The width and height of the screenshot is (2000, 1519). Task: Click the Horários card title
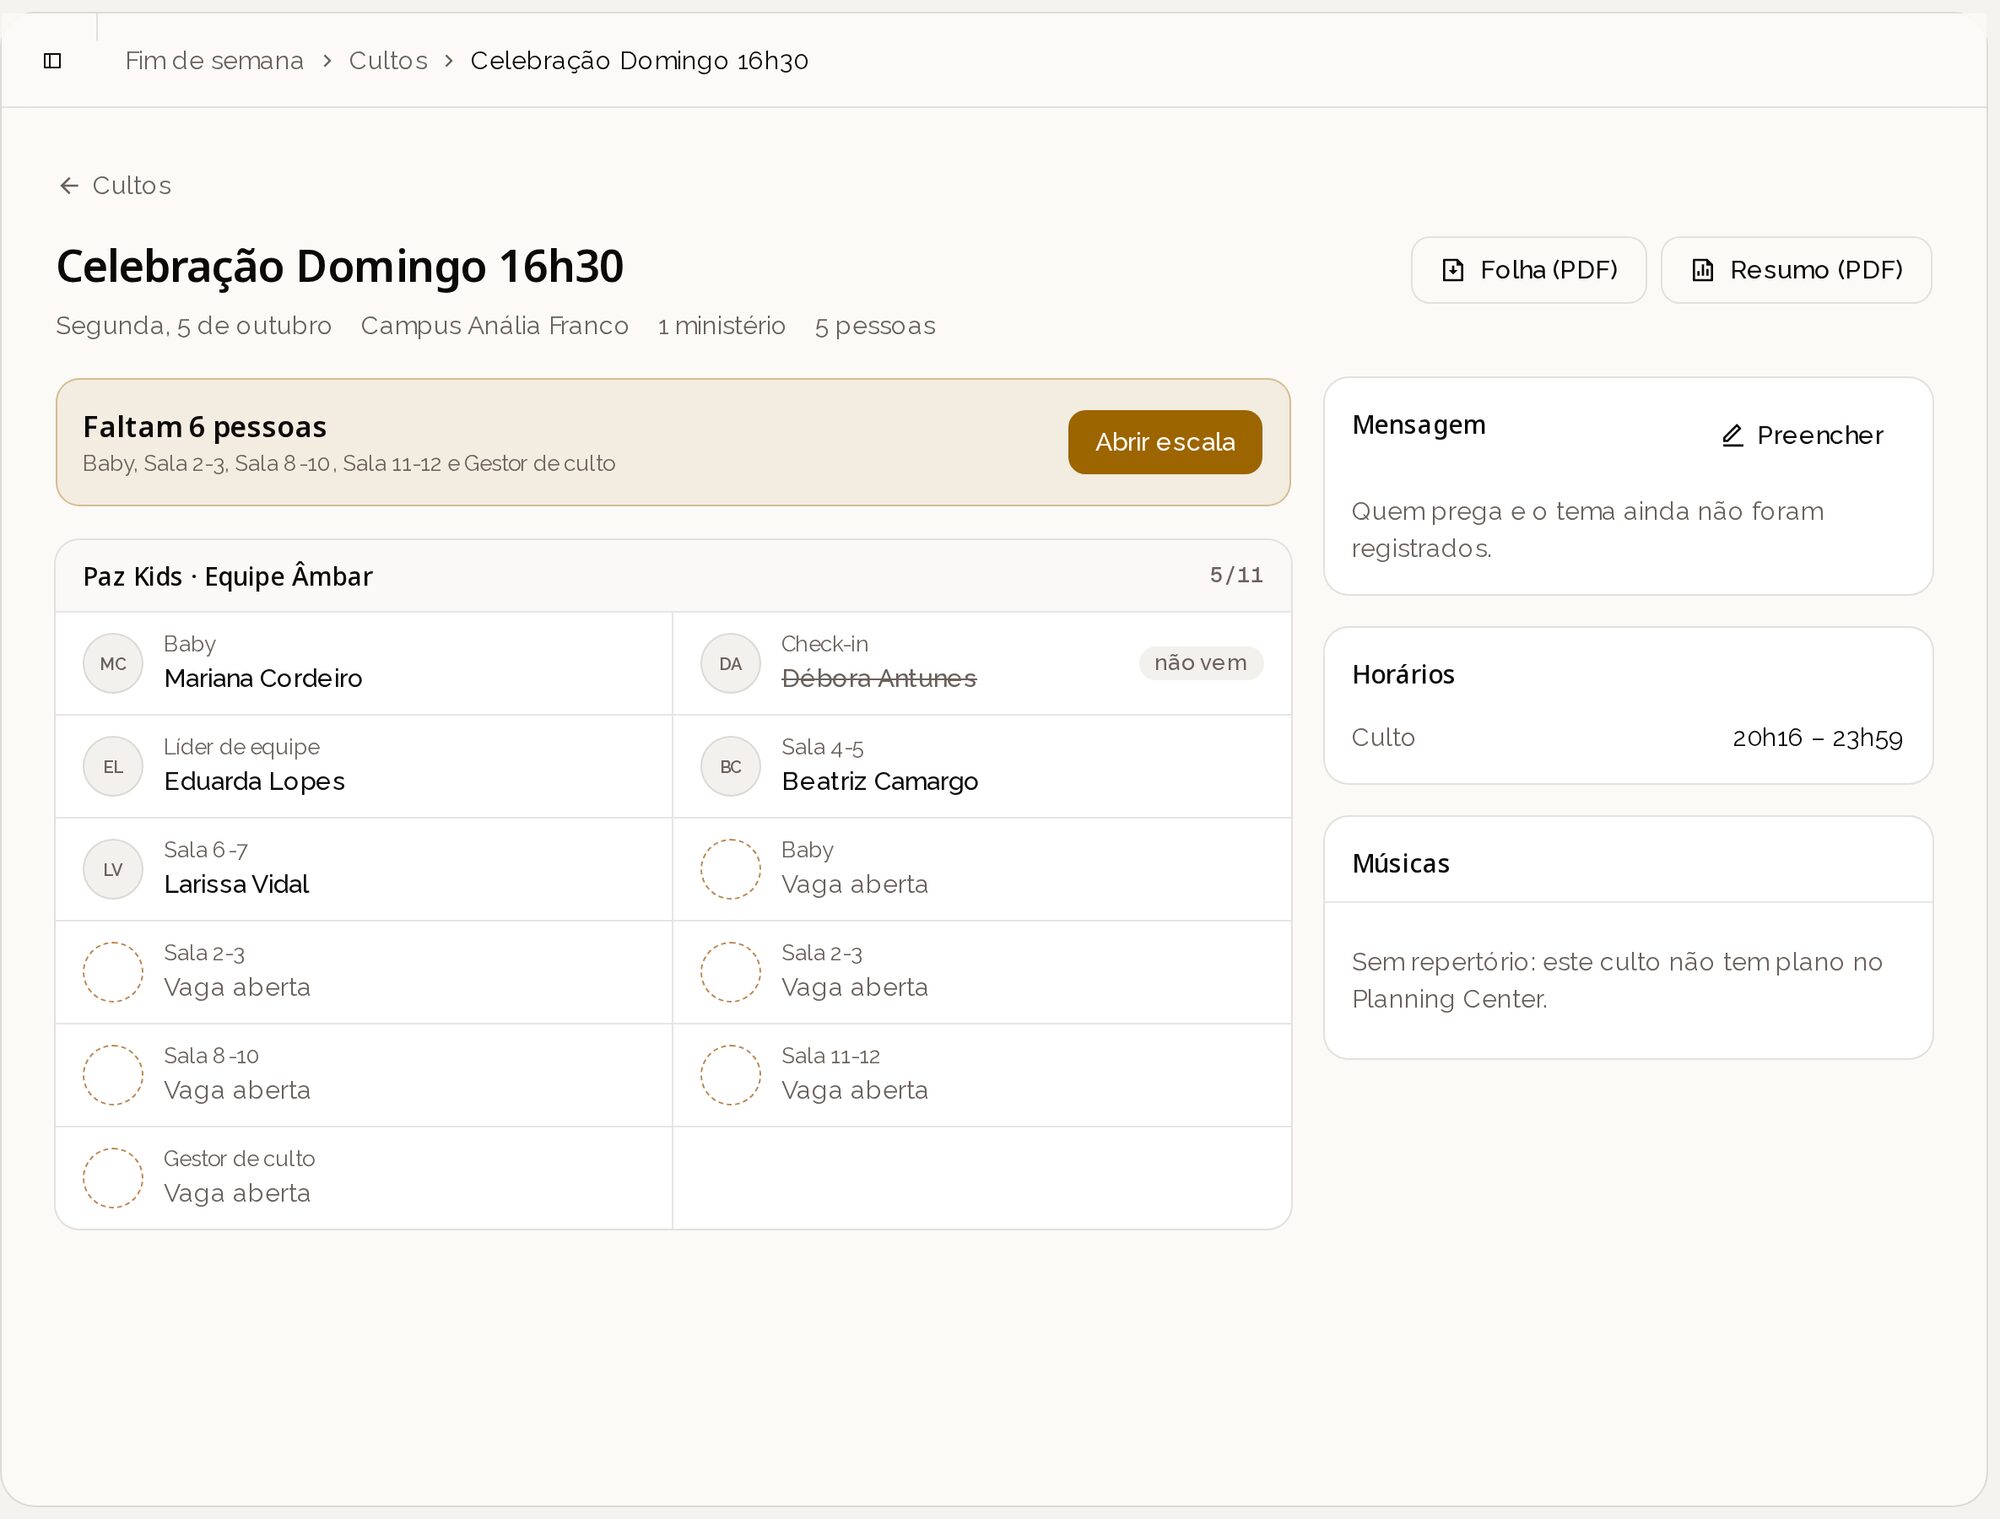click(x=1403, y=675)
